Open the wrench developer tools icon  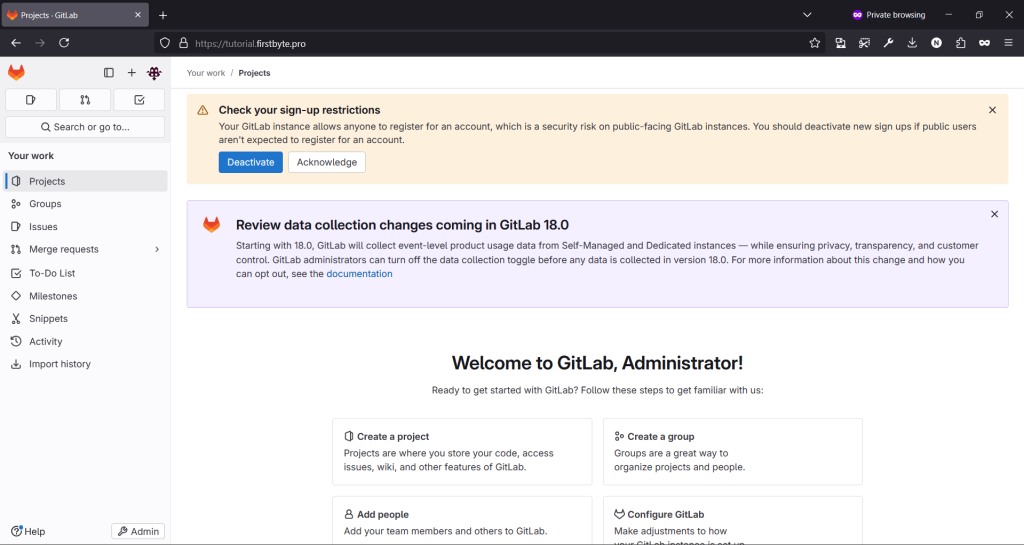pyautogui.click(x=888, y=43)
